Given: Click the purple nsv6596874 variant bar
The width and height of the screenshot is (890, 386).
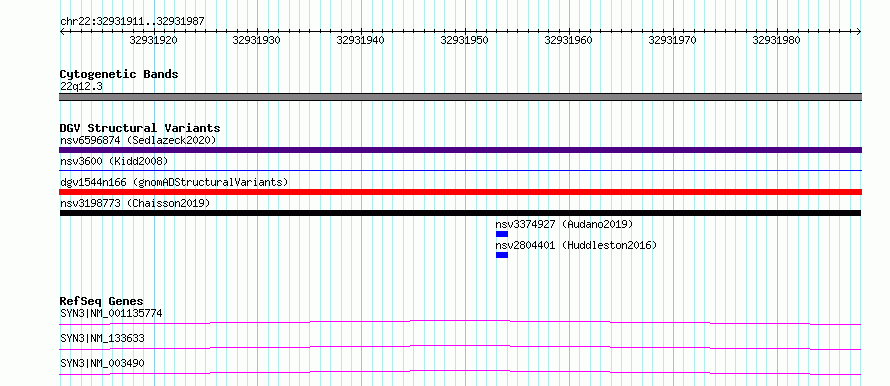Looking at the screenshot, I should pyautogui.click(x=460, y=150).
